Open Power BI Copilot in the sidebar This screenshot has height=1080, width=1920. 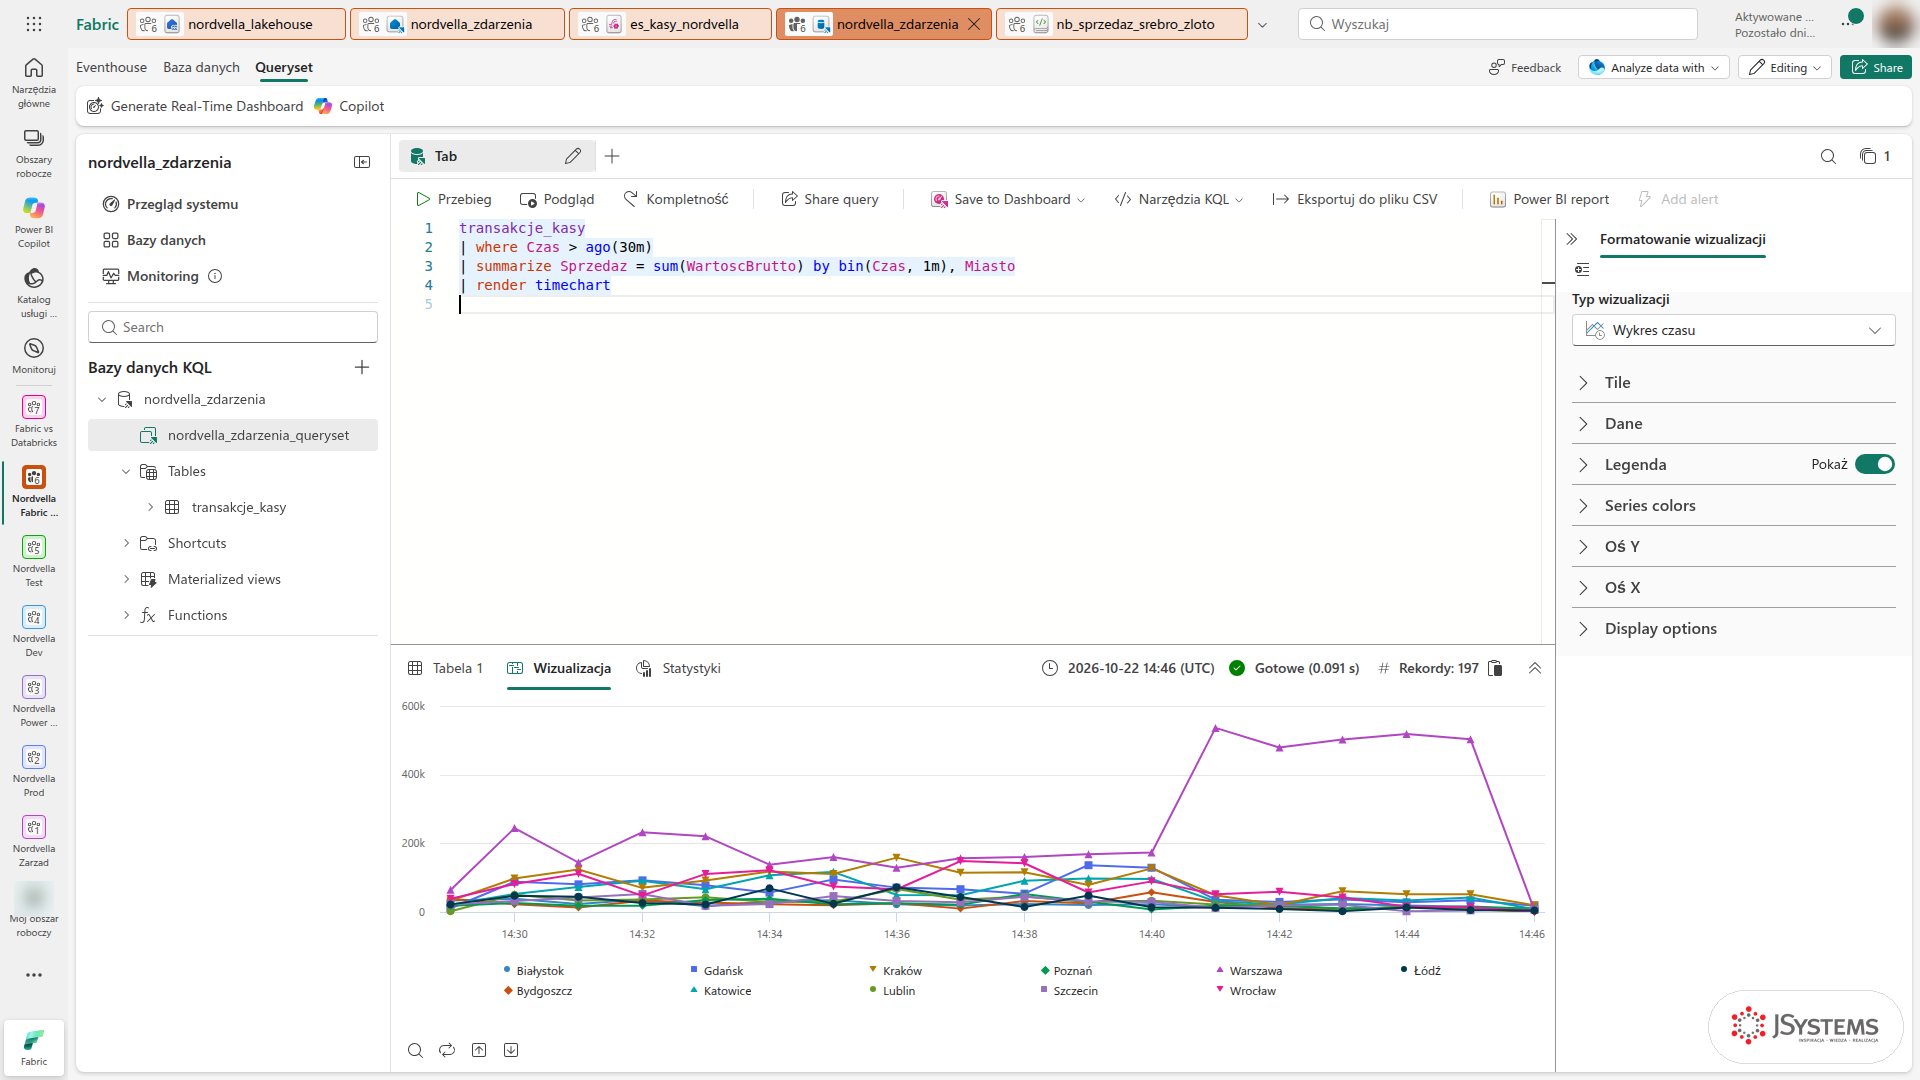[34, 222]
